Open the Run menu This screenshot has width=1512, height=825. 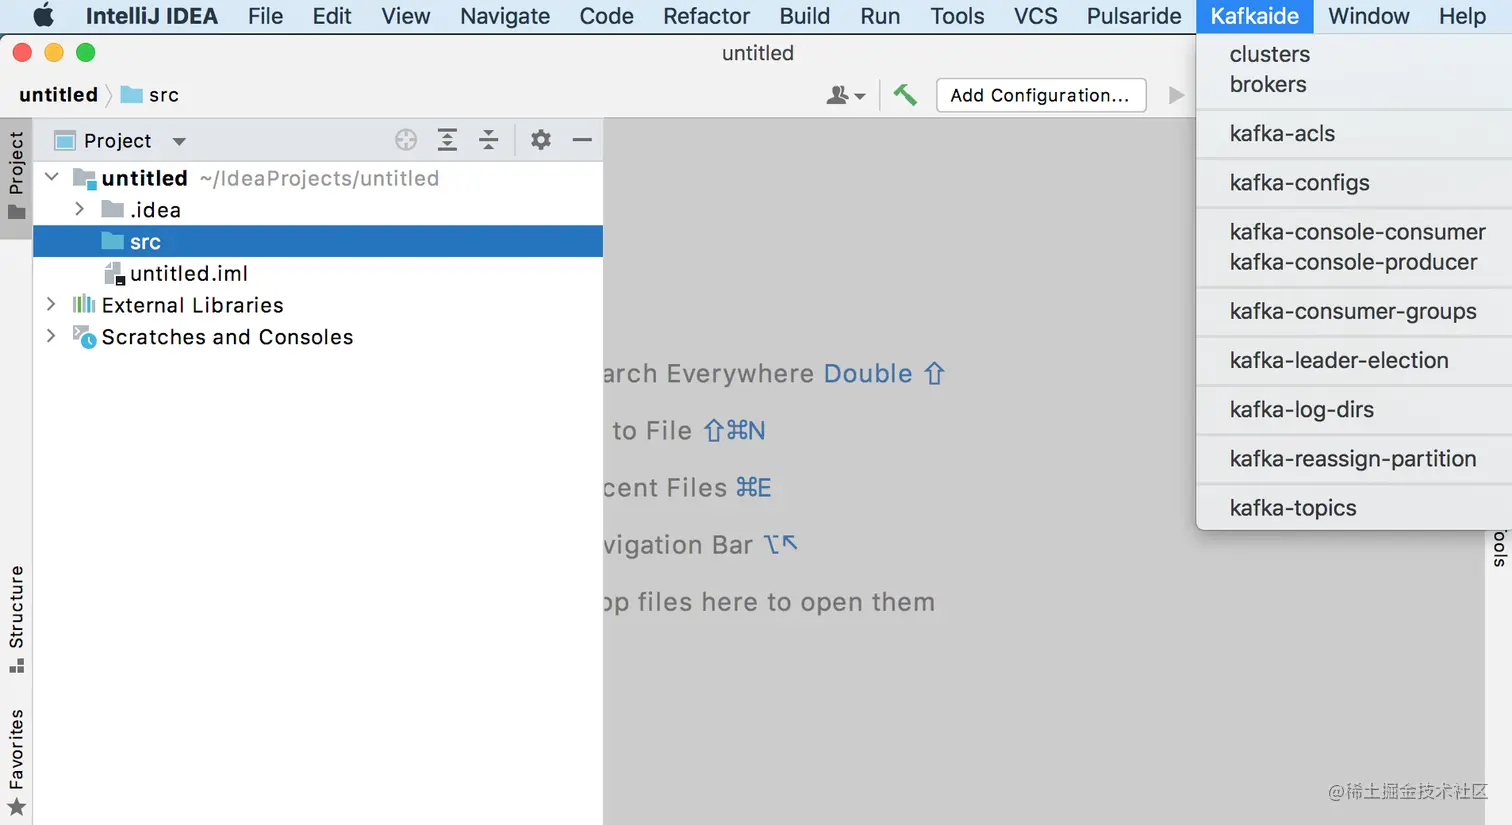pyautogui.click(x=880, y=16)
